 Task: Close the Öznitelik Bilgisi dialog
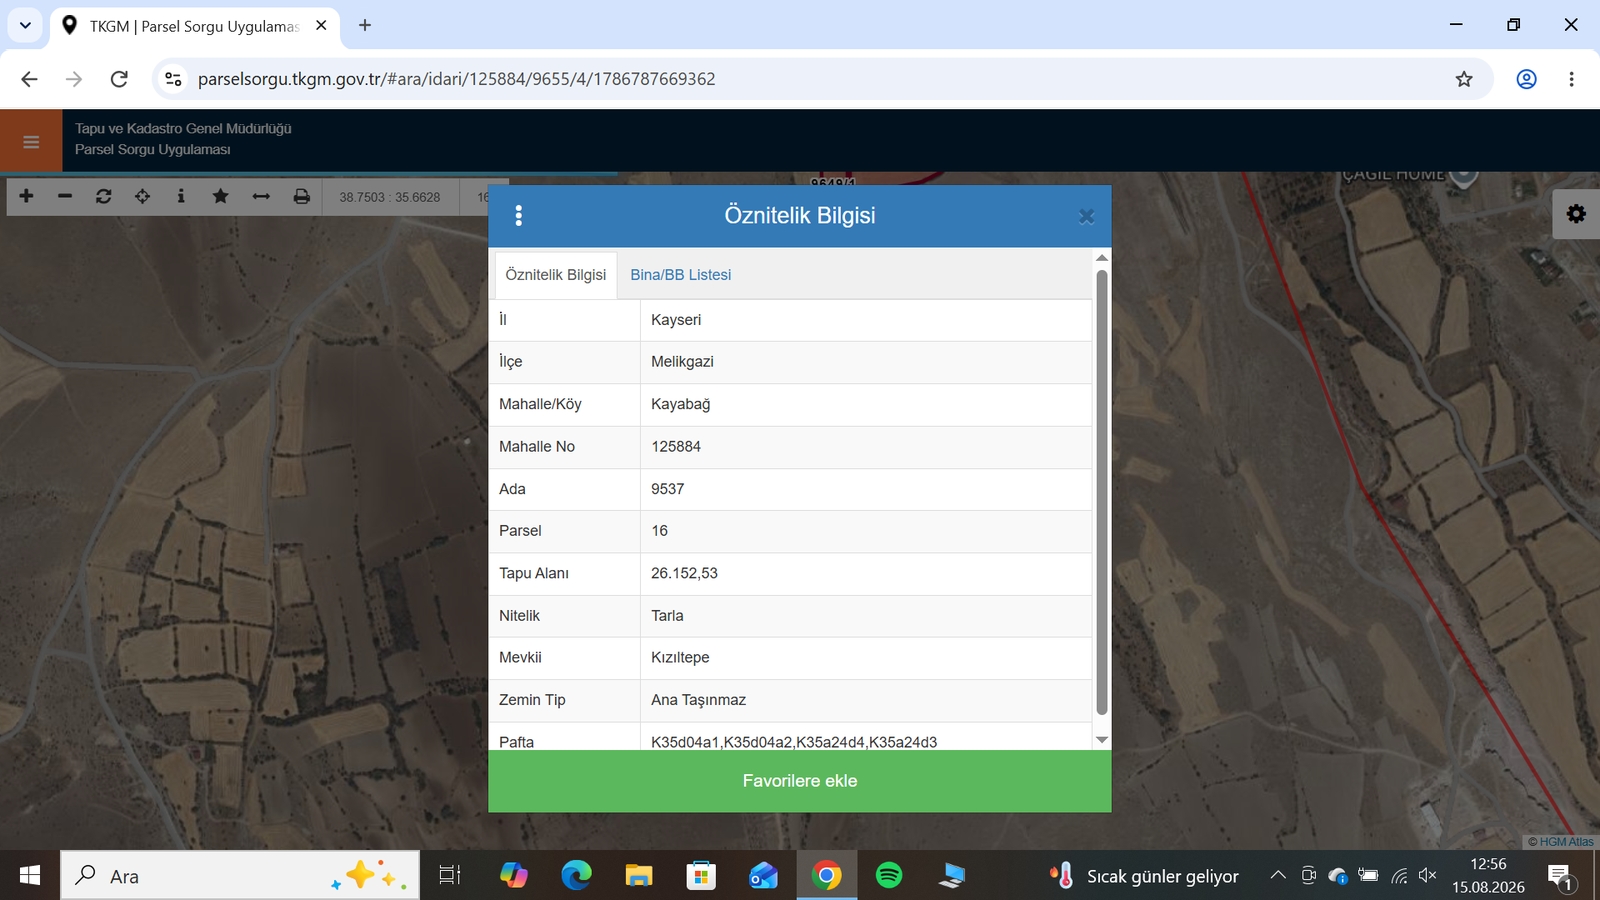pyautogui.click(x=1086, y=216)
